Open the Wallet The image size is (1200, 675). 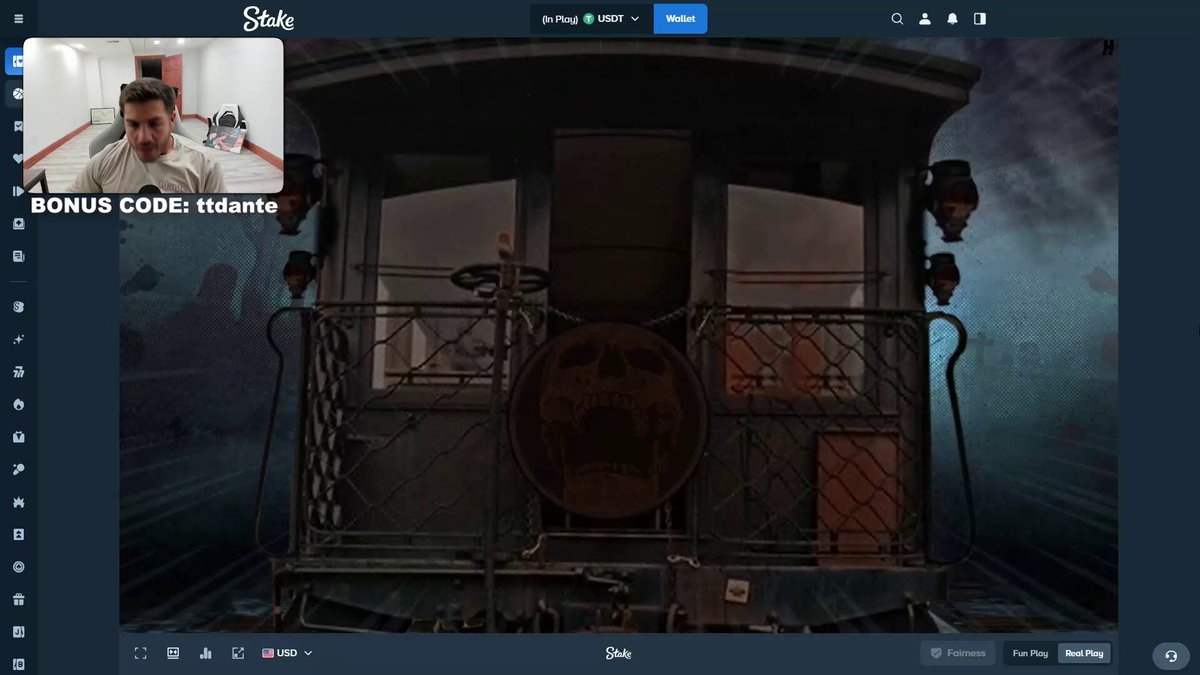pos(680,19)
